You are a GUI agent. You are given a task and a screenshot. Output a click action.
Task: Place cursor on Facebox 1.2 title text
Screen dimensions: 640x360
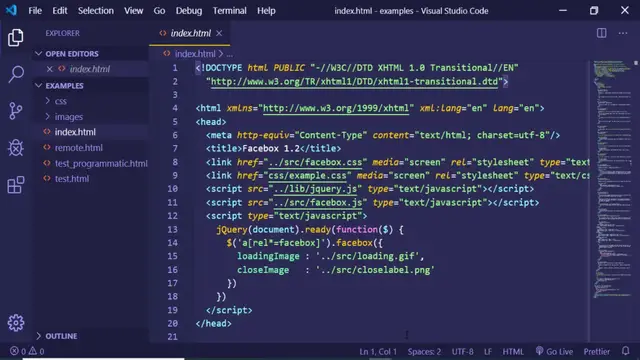click(x=271, y=149)
